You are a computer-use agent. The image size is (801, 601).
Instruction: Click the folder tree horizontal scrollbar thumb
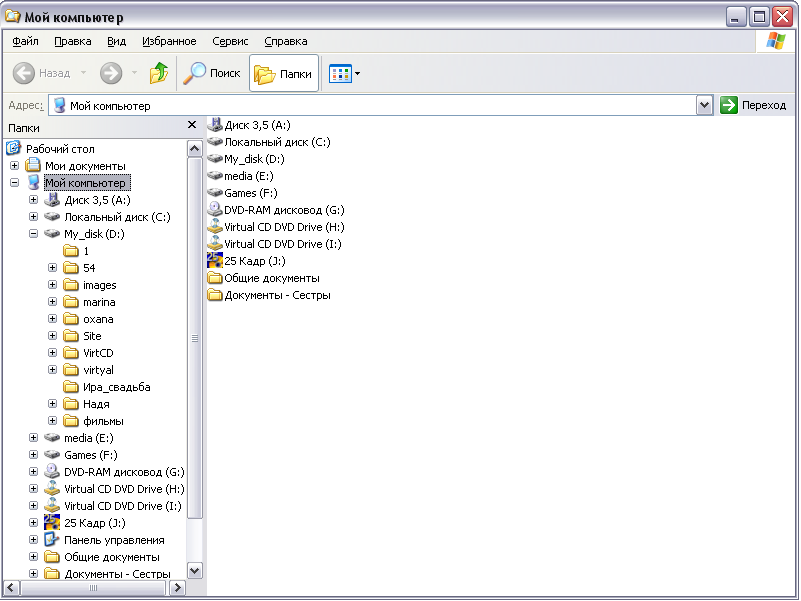tap(93, 588)
